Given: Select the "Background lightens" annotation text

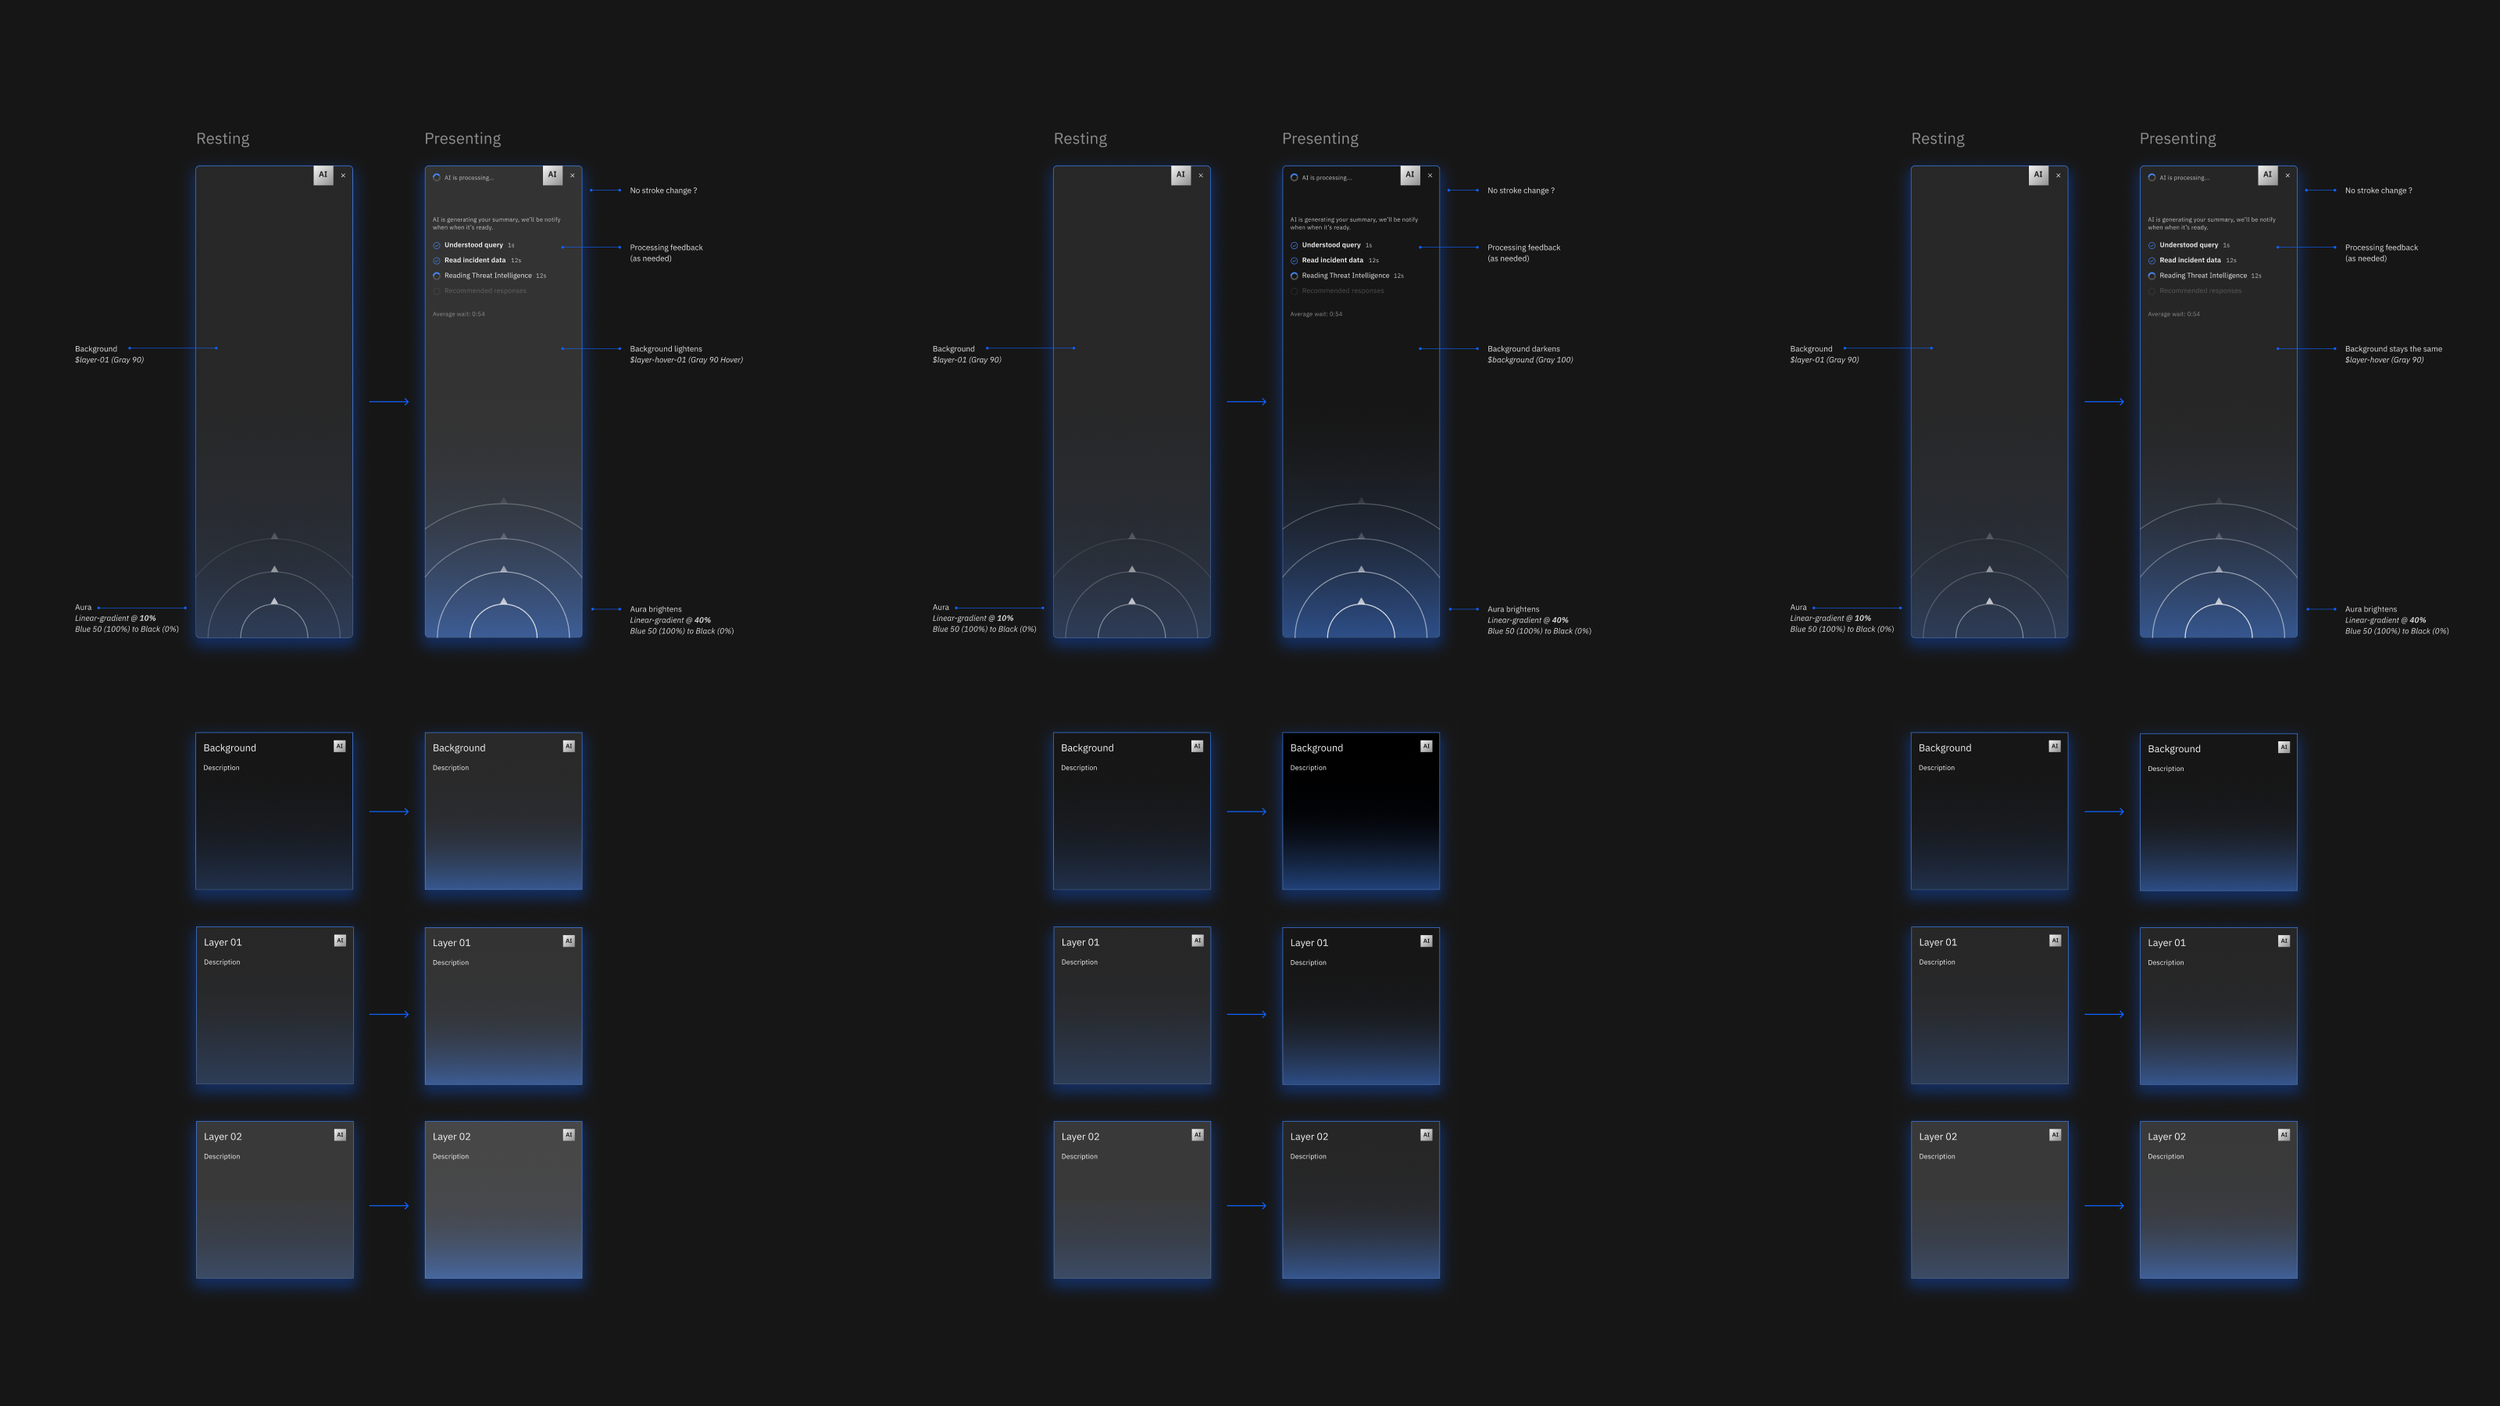Looking at the screenshot, I should coord(666,349).
